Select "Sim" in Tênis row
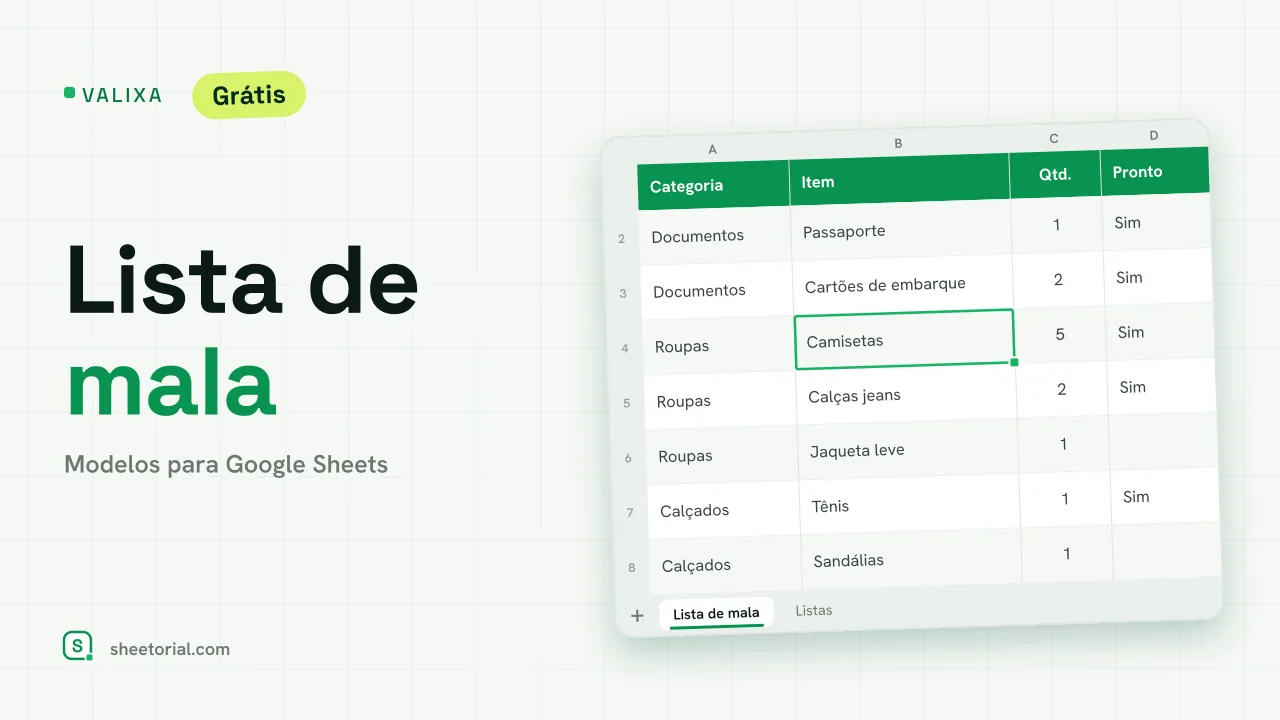The width and height of the screenshot is (1280, 720). point(1166,496)
